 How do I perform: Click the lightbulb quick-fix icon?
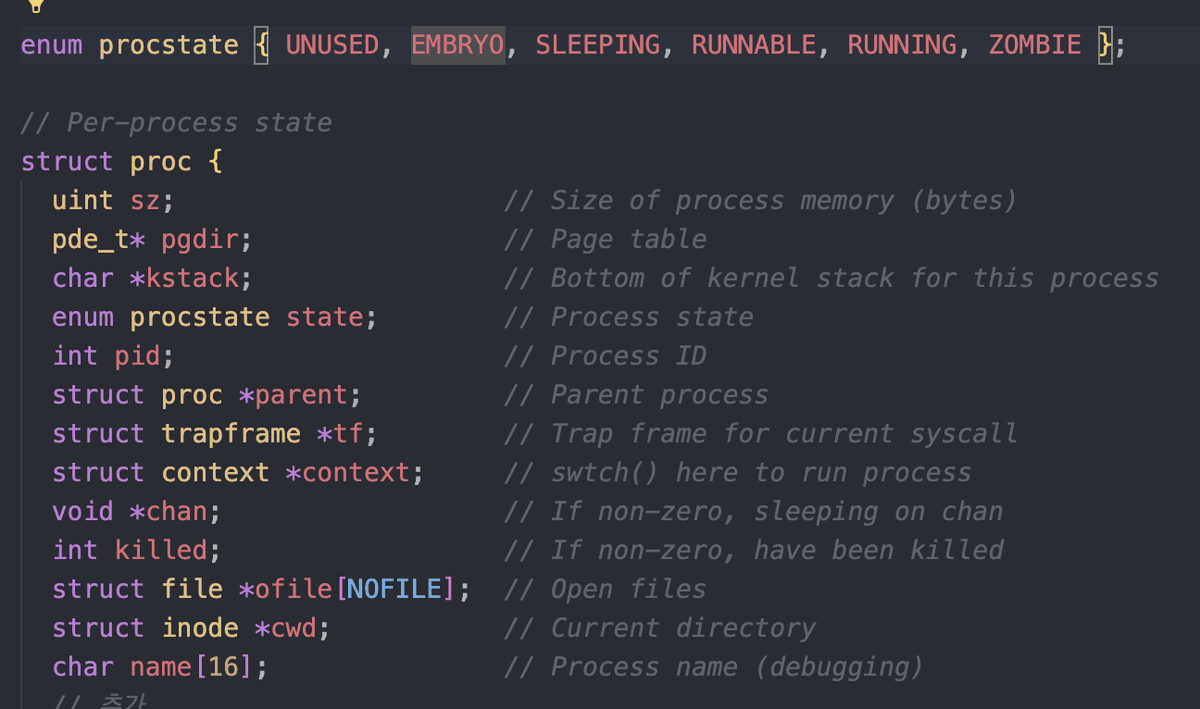(36, 5)
